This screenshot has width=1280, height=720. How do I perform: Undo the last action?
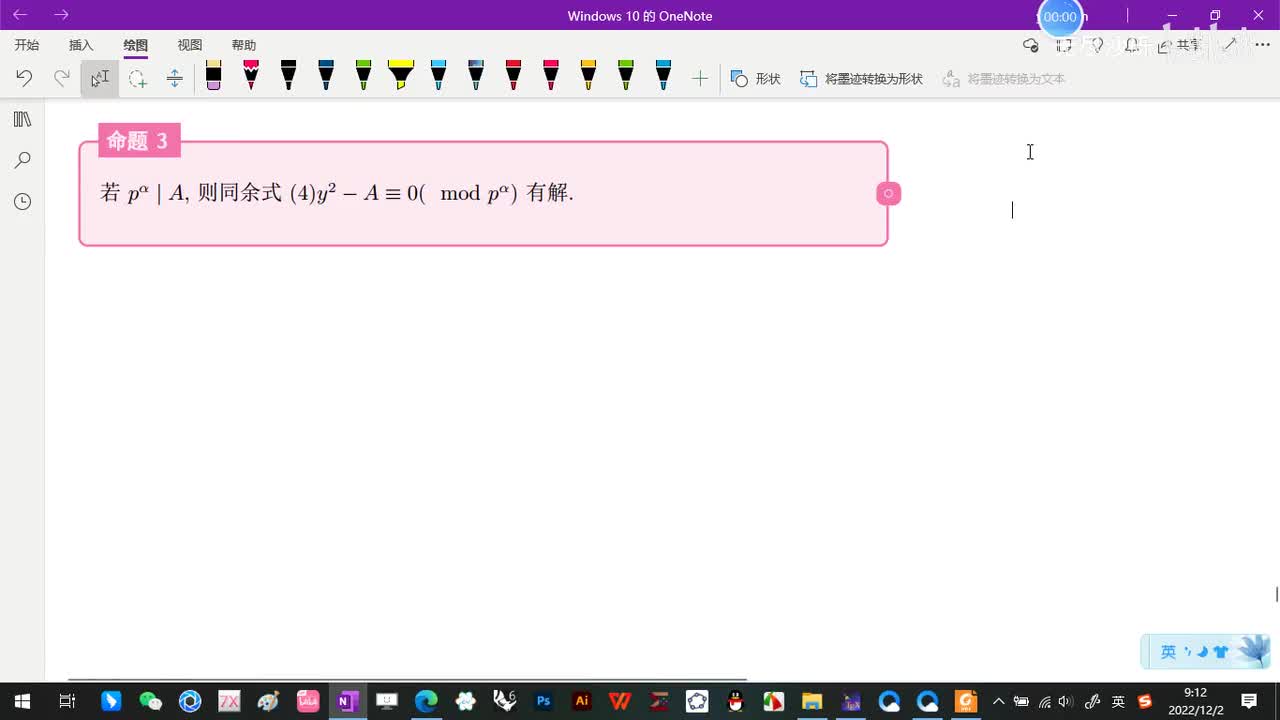(x=24, y=78)
